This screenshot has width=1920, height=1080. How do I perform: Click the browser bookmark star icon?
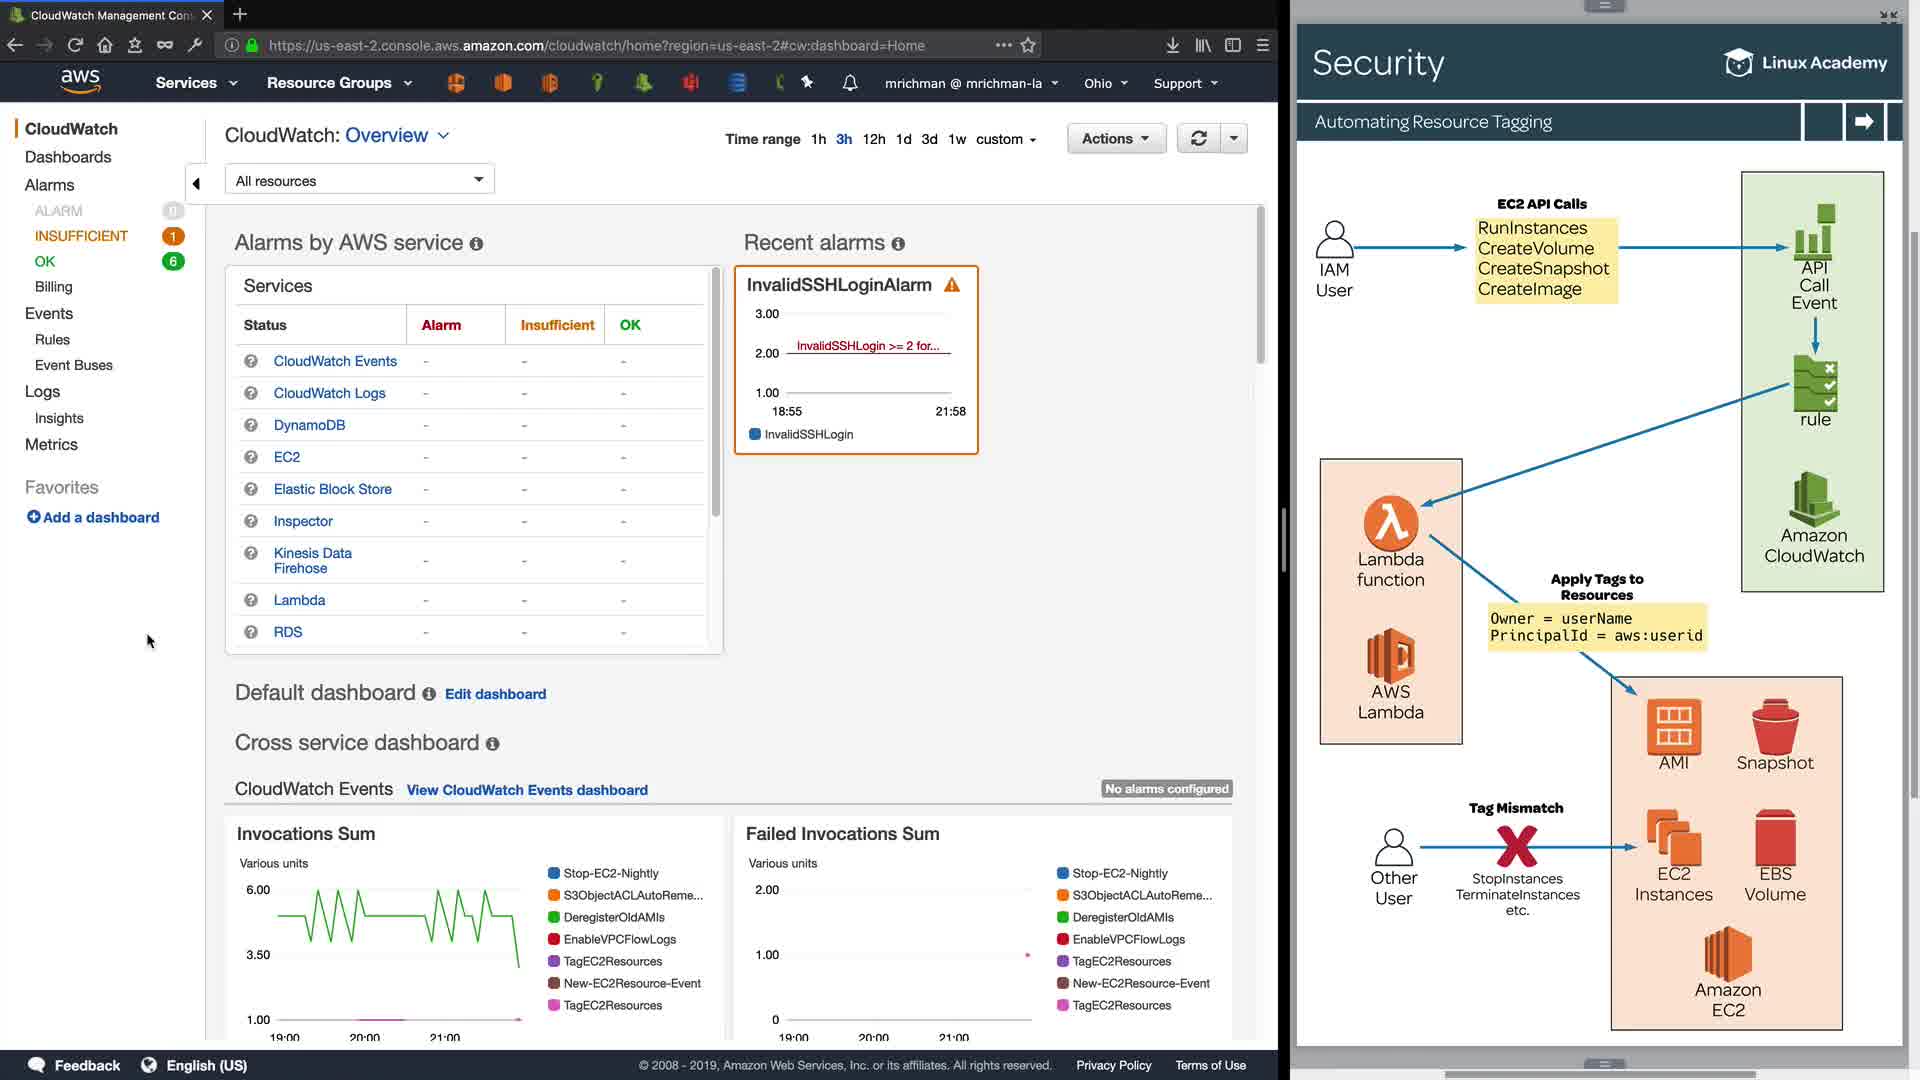1028,45
